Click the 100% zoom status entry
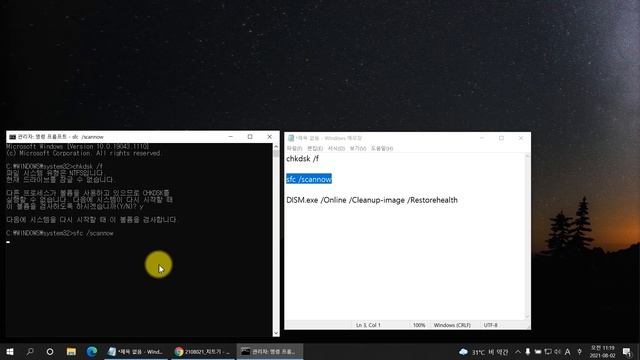Image resolution: width=640 pixels, height=360 pixels. [x=419, y=325]
